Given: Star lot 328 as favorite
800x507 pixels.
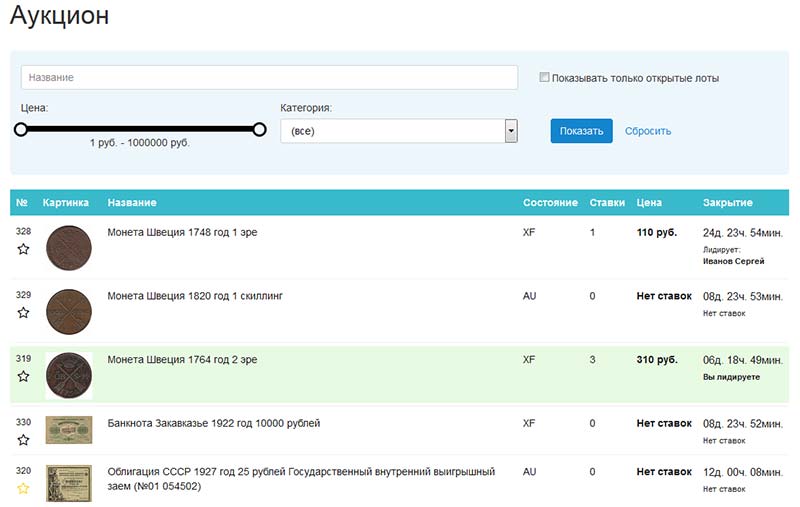Looking at the screenshot, I should point(23,250).
